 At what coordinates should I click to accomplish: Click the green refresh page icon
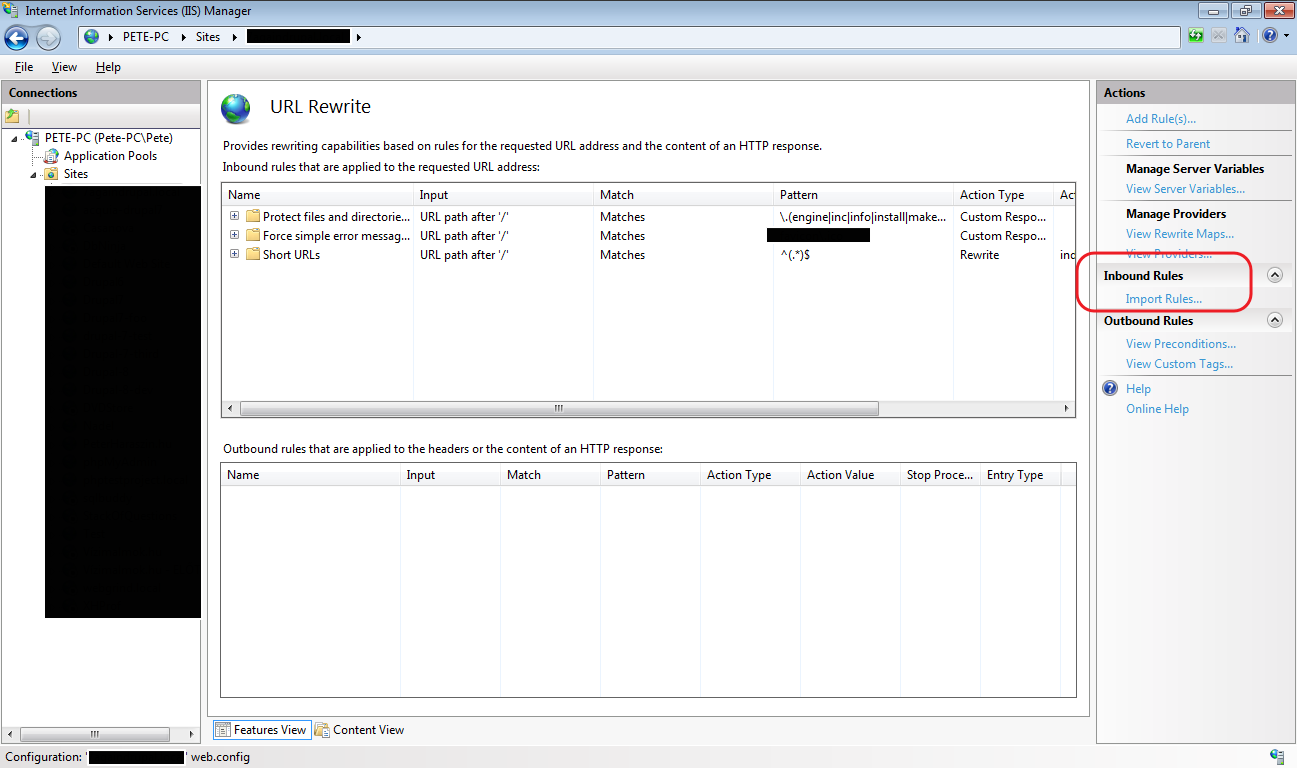click(x=1196, y=36)
